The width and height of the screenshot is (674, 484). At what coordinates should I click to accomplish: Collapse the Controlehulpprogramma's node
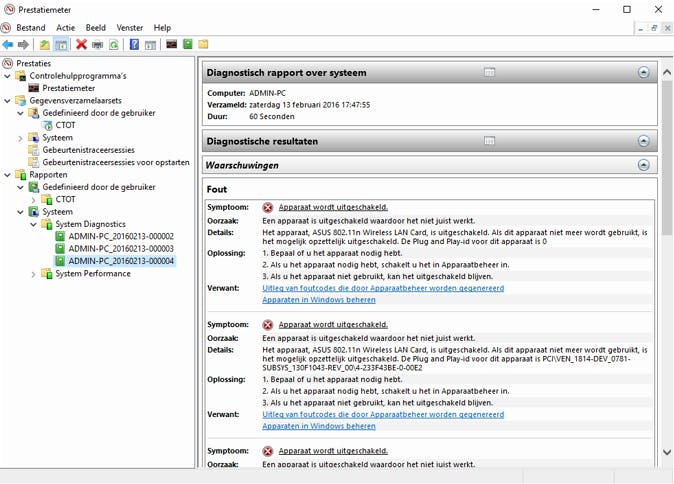pos(7,76)
